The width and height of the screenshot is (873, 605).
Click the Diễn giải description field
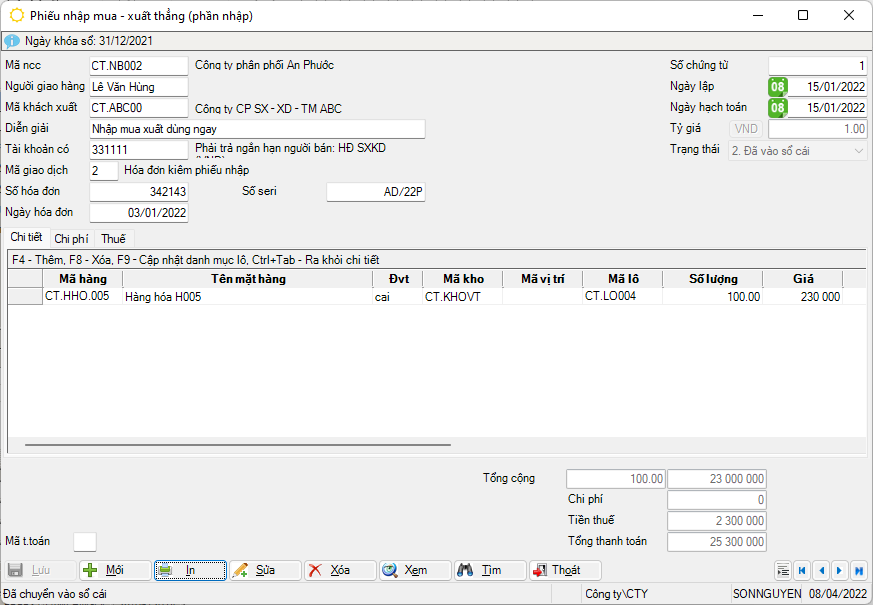[257, 129]
